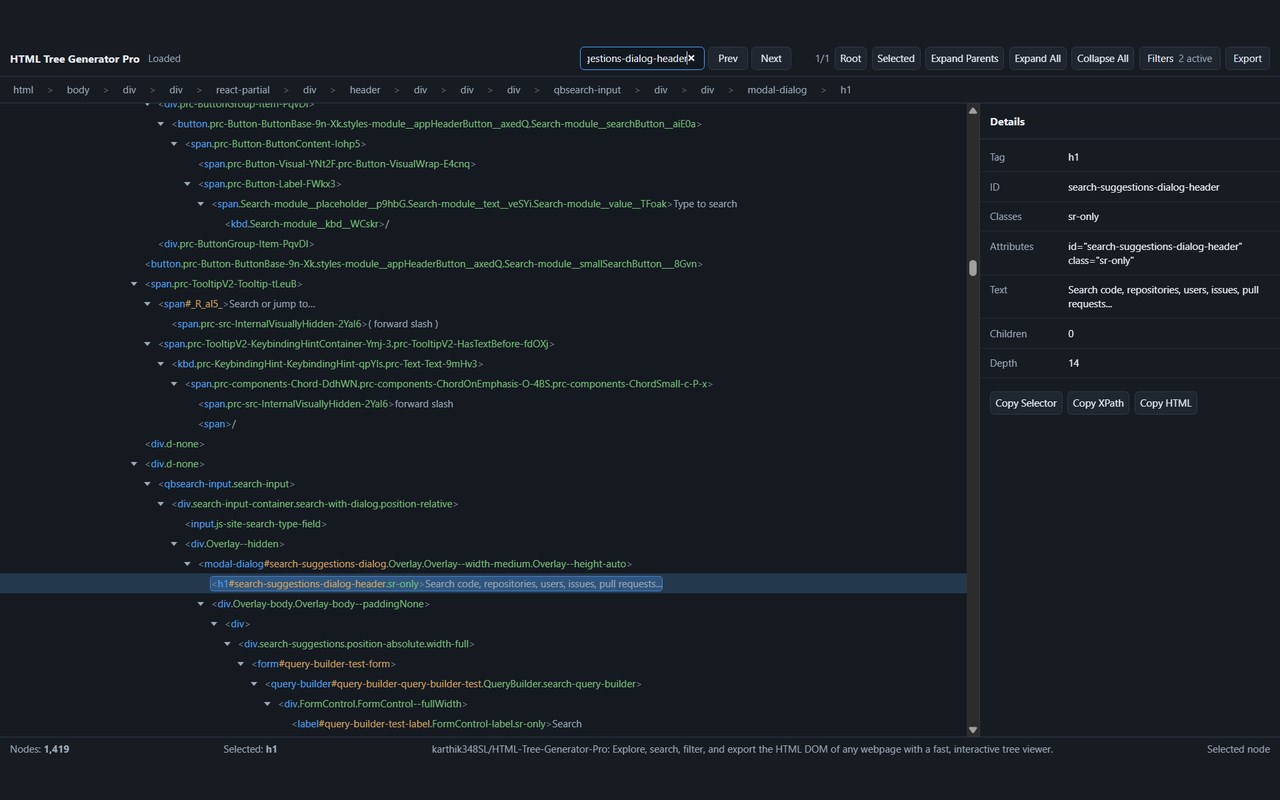
Task: Collapse qbsearch-input.search-input node
Action: point(148,484)
